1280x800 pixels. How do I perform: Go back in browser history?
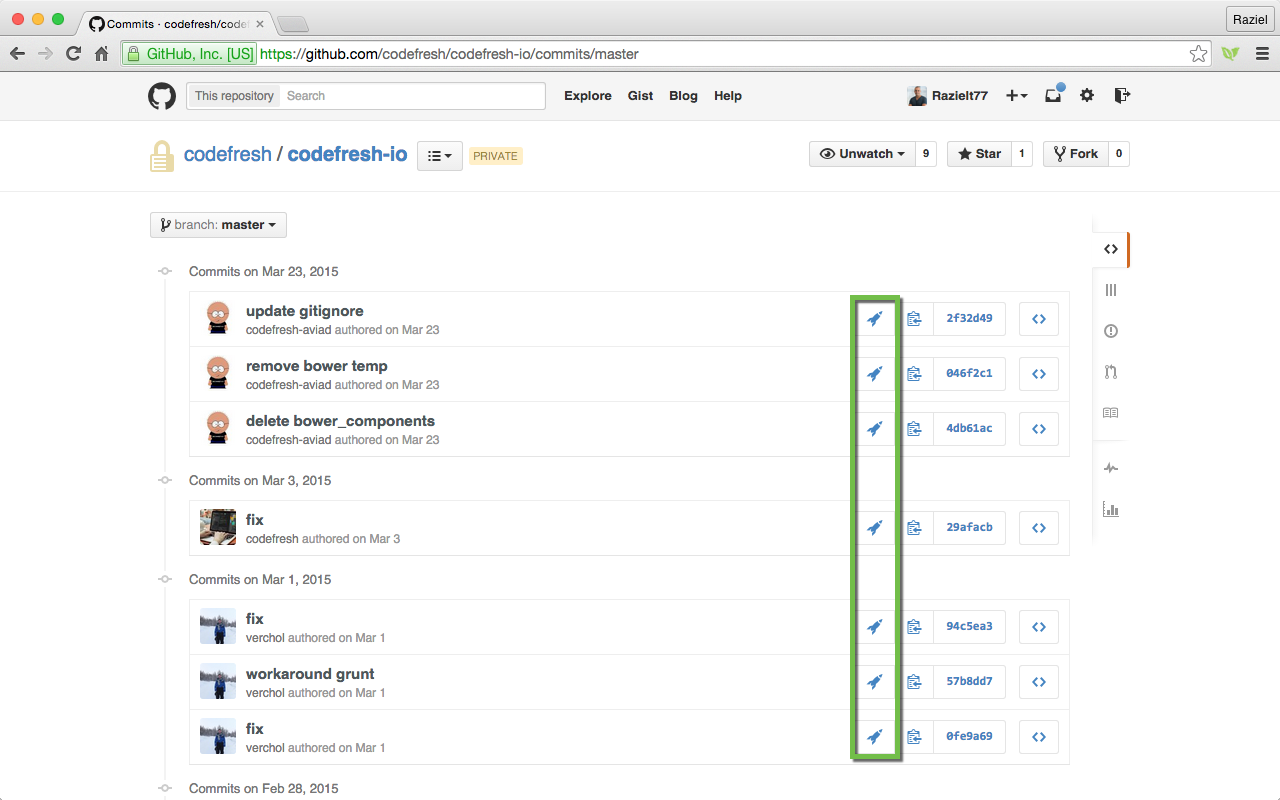tap(17, 54)
